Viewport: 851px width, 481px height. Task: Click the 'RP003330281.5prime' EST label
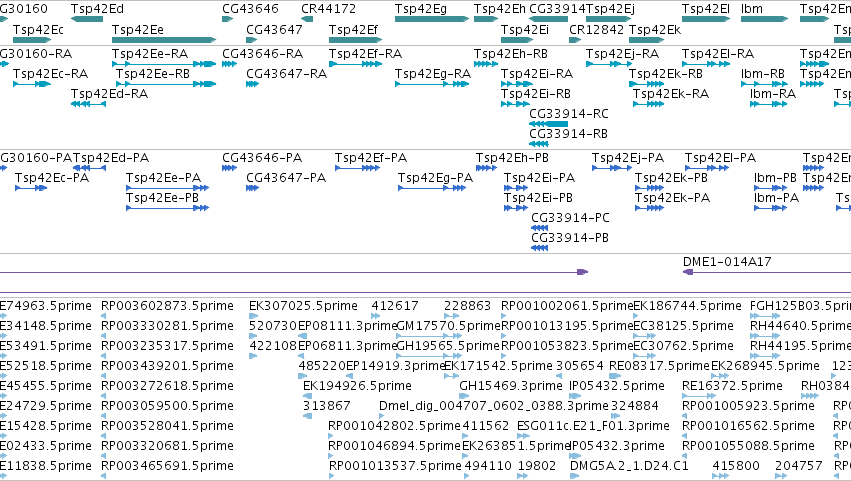coord(167,326)
